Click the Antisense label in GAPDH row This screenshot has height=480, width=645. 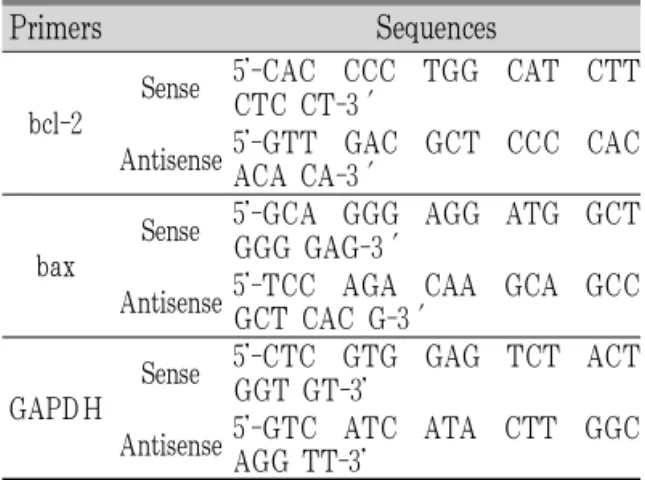pos(171,445)
